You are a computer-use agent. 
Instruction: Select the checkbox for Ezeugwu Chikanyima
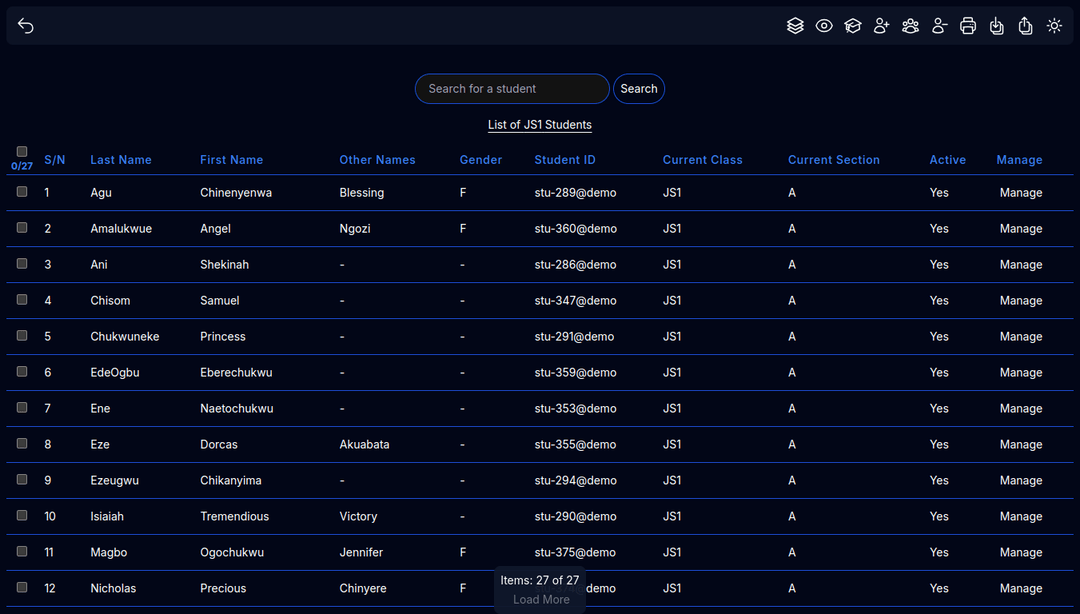click(x=22, y=480)
